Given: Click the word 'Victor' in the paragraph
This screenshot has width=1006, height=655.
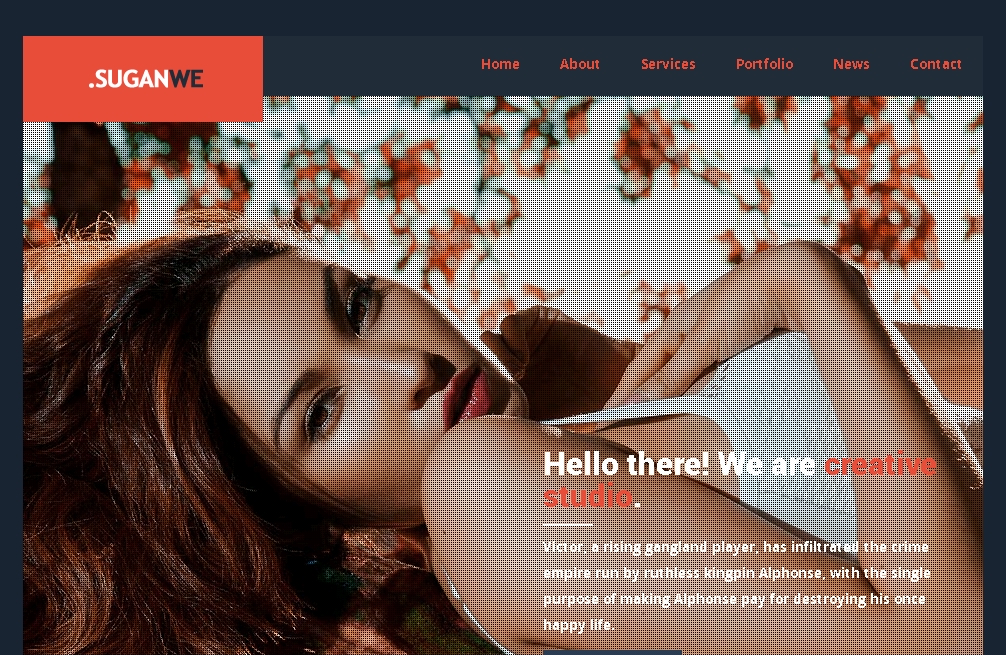Looking at the screenshot, I should click(x=563, y=547).
